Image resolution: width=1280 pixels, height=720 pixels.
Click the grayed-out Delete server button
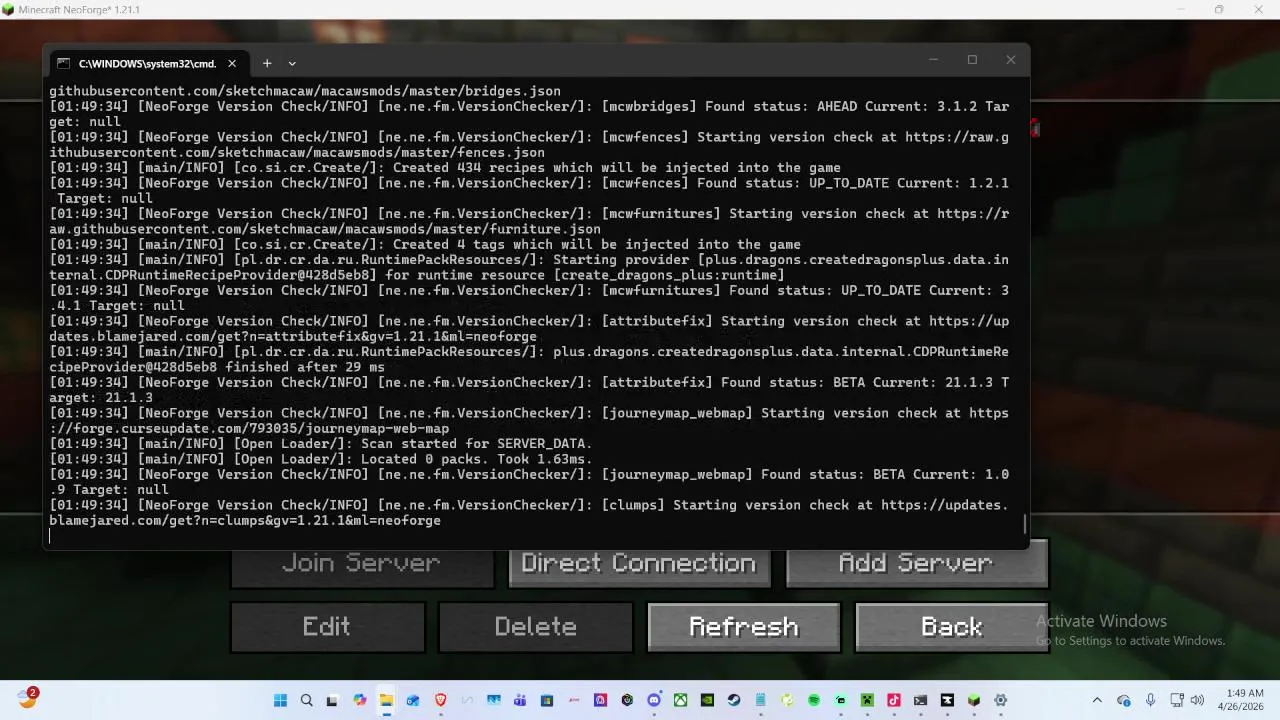pos(535,627)
